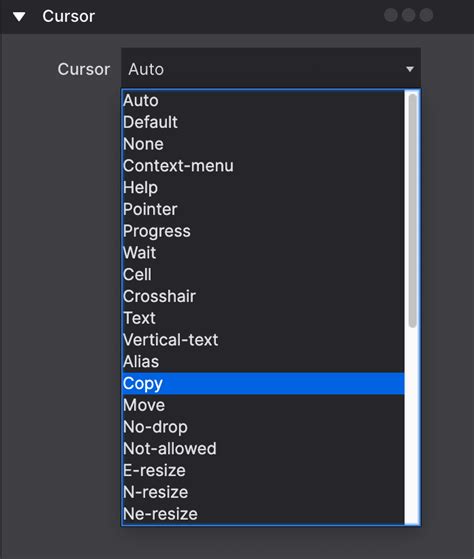The image size is (474, 559).
Task: Choose the Help cursor option
Action: (x=263, y=188)
